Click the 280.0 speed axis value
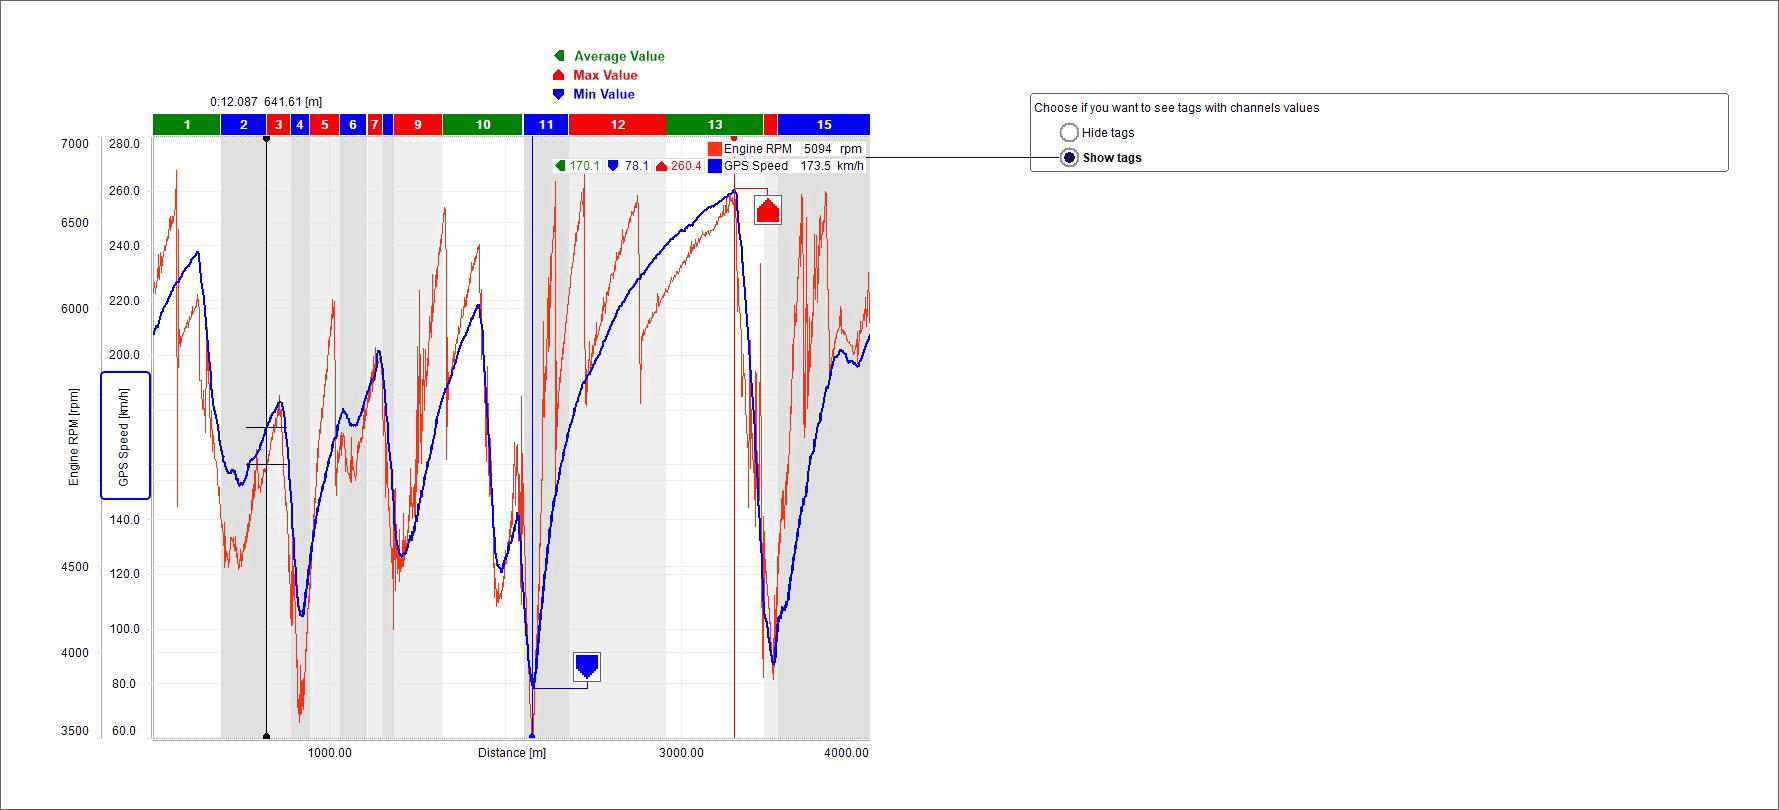Screen dimensions: 1779x810 pos(124,144)
